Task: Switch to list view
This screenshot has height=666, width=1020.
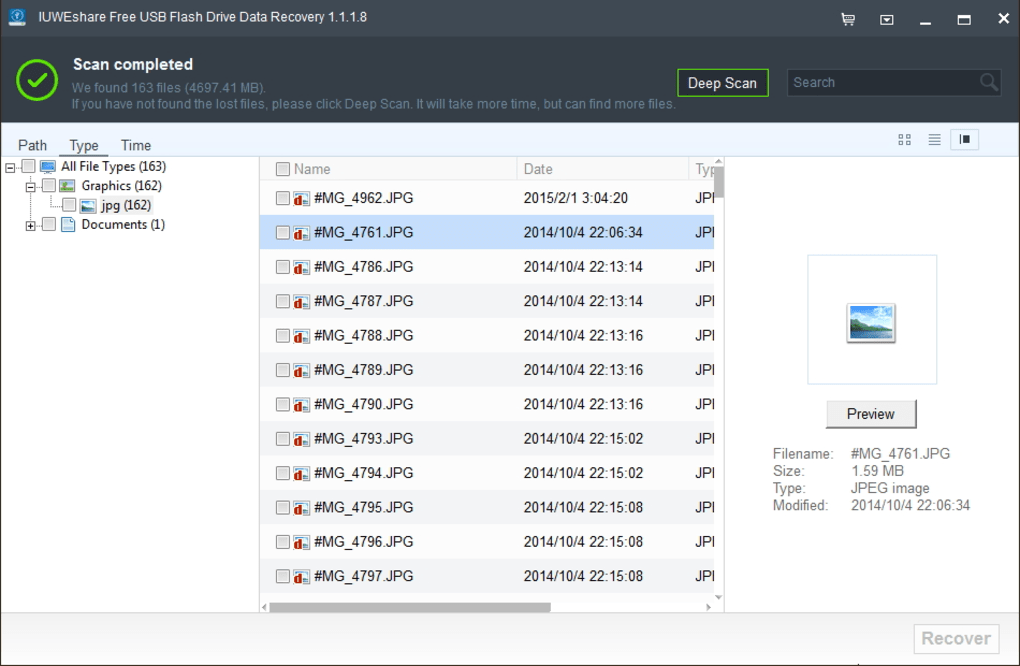Action: point(934,140)
